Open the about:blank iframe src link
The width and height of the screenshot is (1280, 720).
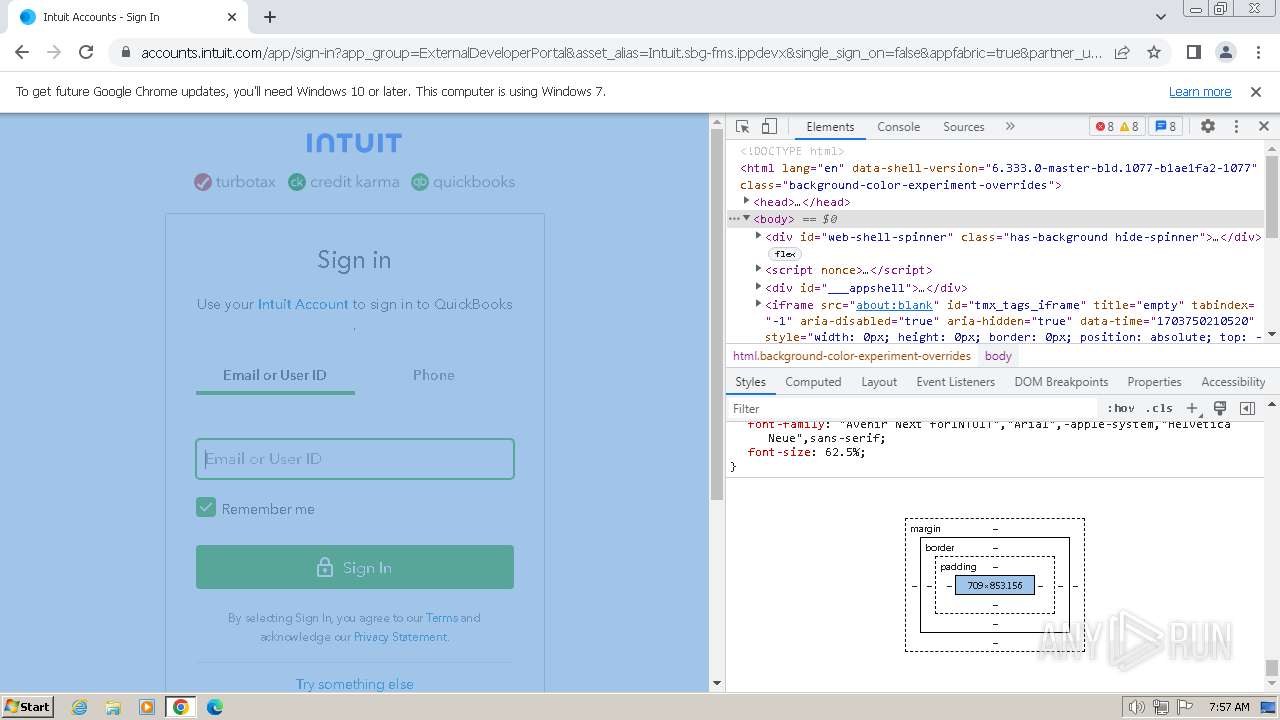point(894,305)
